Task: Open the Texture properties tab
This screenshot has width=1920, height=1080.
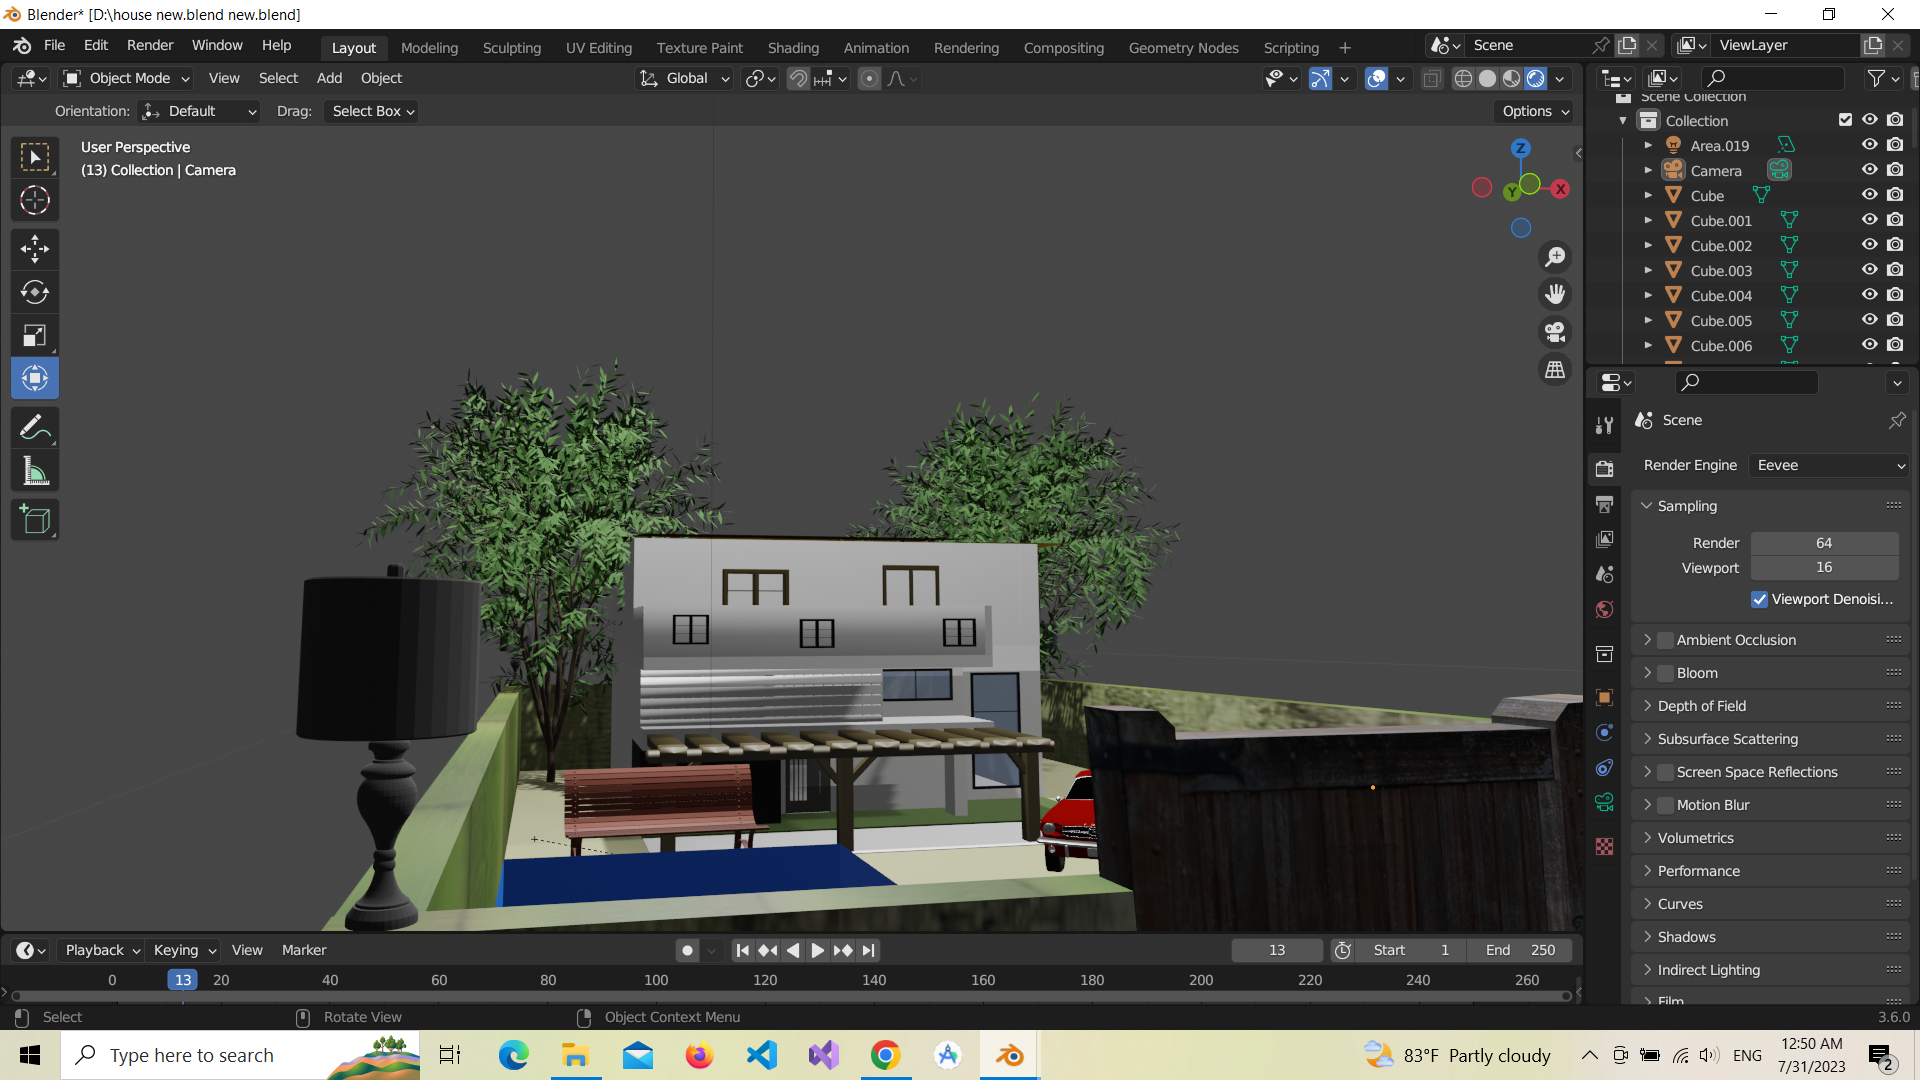Action: click(1604, 846)
